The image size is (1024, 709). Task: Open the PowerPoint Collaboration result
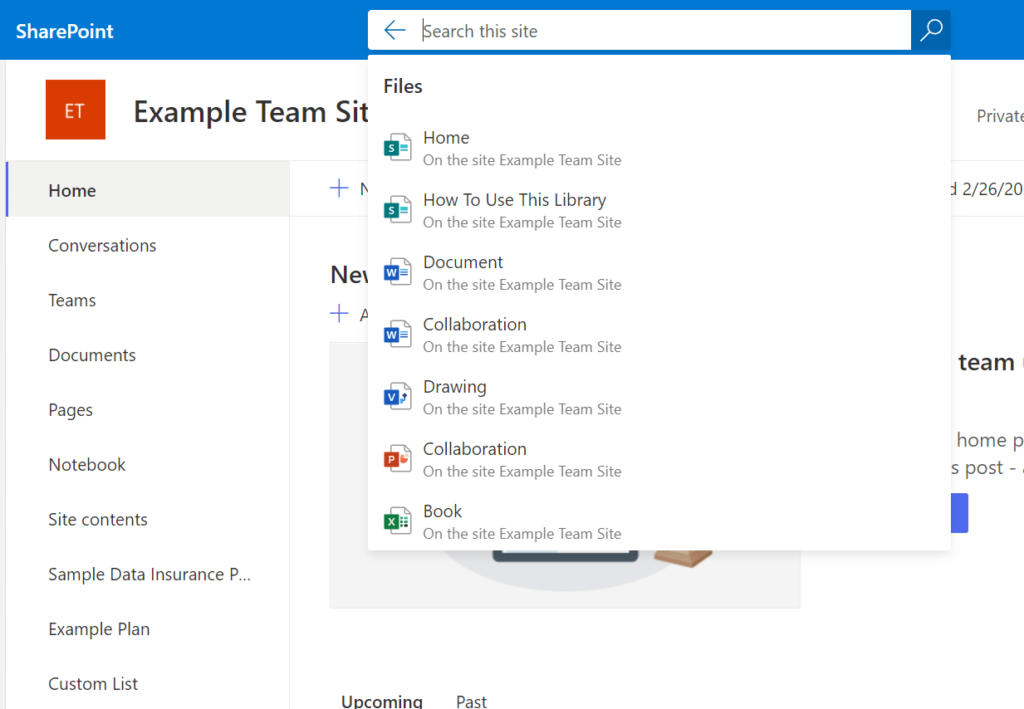659,460
